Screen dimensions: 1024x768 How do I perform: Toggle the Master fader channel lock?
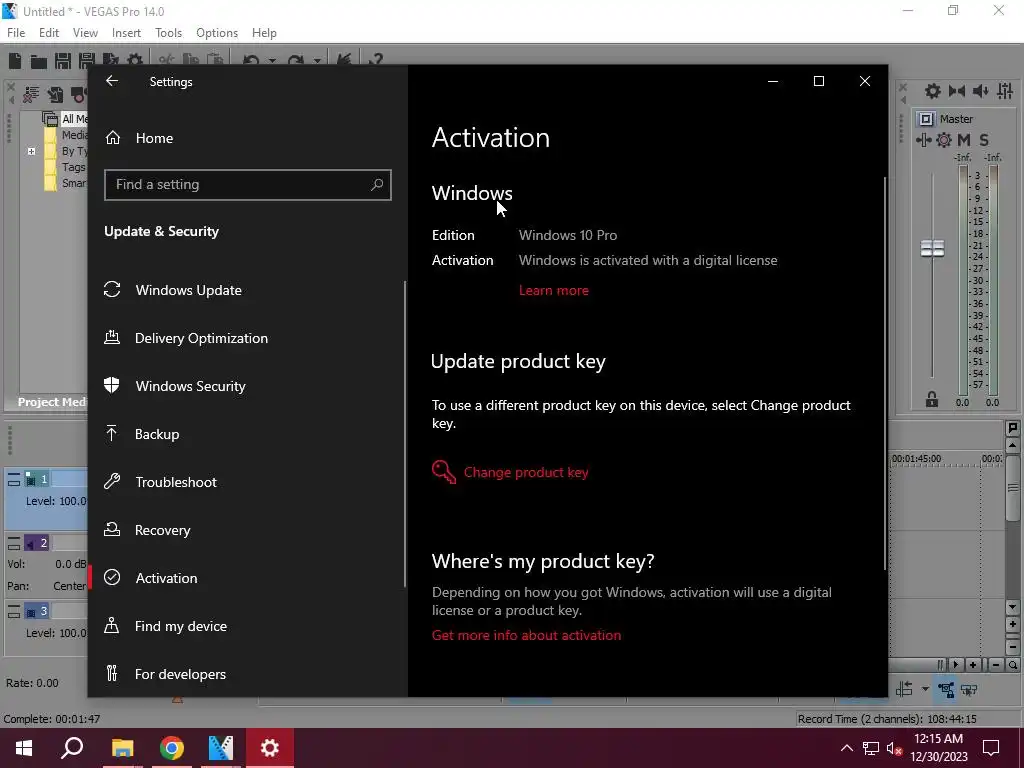(932, 399)
